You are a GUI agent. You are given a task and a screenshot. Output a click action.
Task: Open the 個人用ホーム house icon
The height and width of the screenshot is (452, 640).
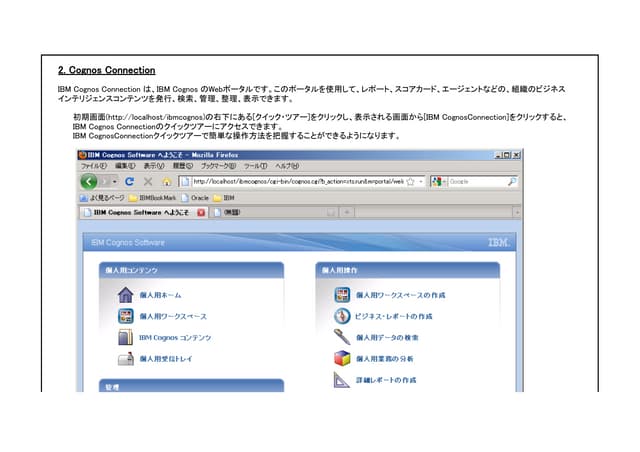coord(126,295)
